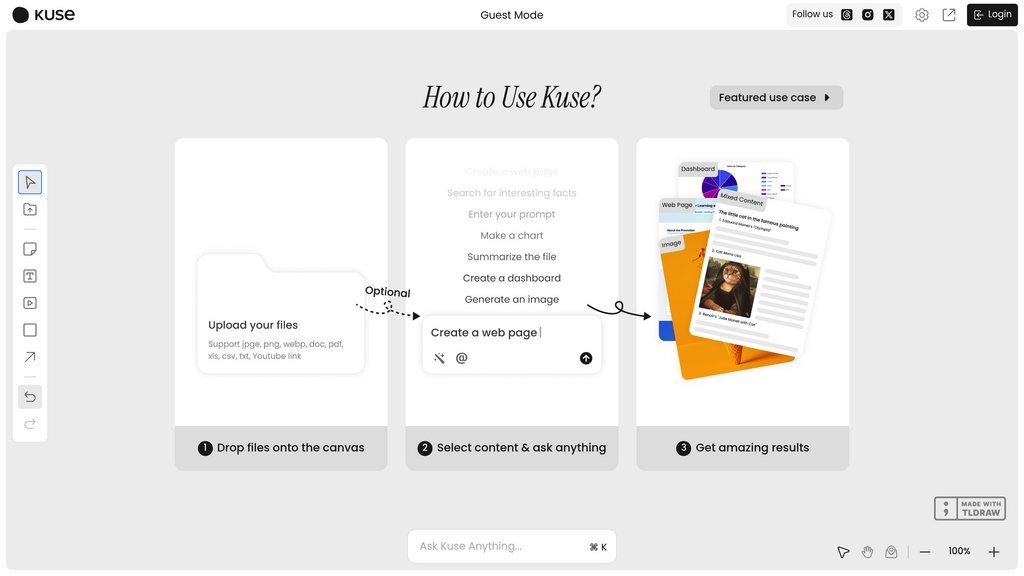
Task: Click the upload file tool icon
Action: tap(30, 209)
